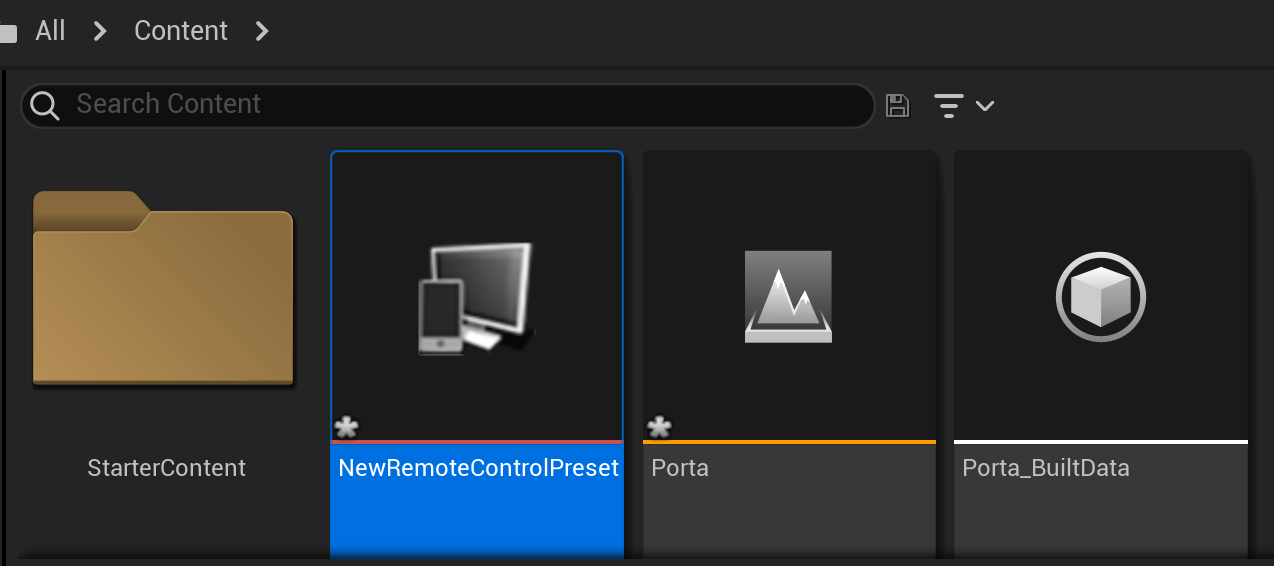Screen dimensions: 1274x566
Task: Click the filter lines icon
Action: (x=949, y=105)
